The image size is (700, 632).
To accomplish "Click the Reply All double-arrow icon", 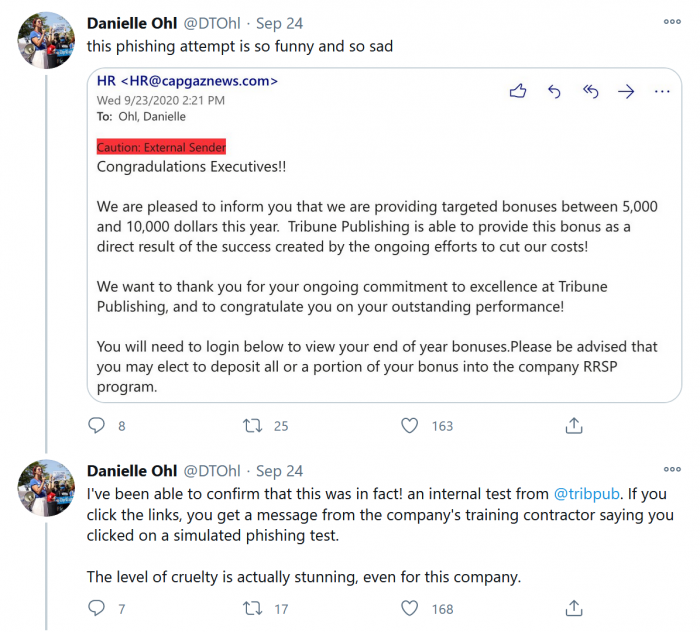I will [591, 92].
